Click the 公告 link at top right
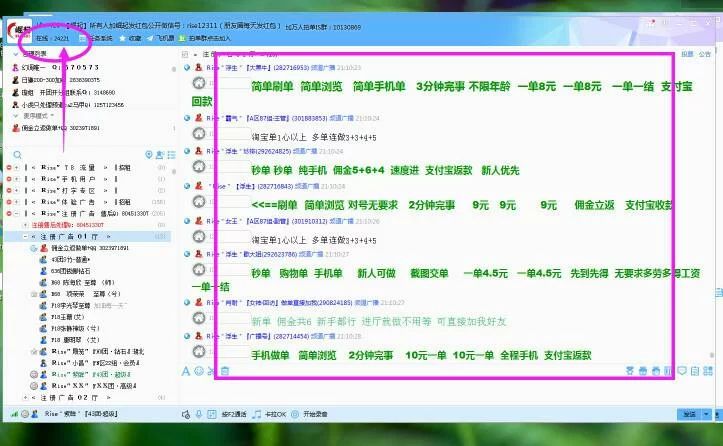This screenshot has height=446, width=723. tap(704, 53)
